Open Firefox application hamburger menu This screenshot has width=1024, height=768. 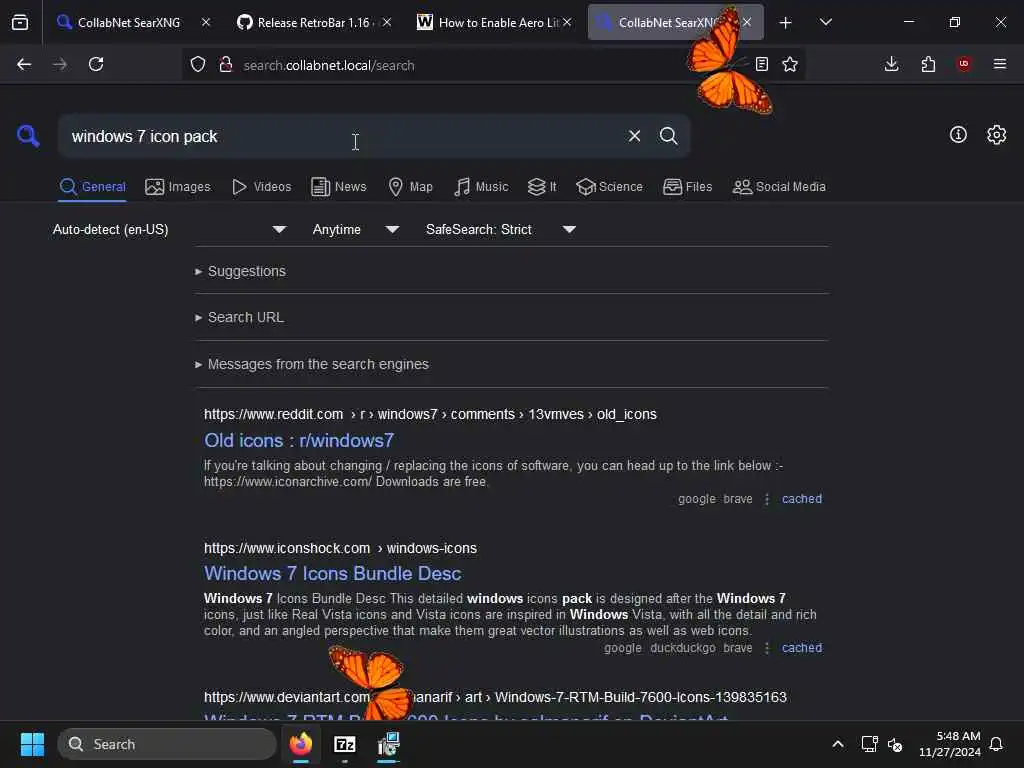coord(1000,64)
